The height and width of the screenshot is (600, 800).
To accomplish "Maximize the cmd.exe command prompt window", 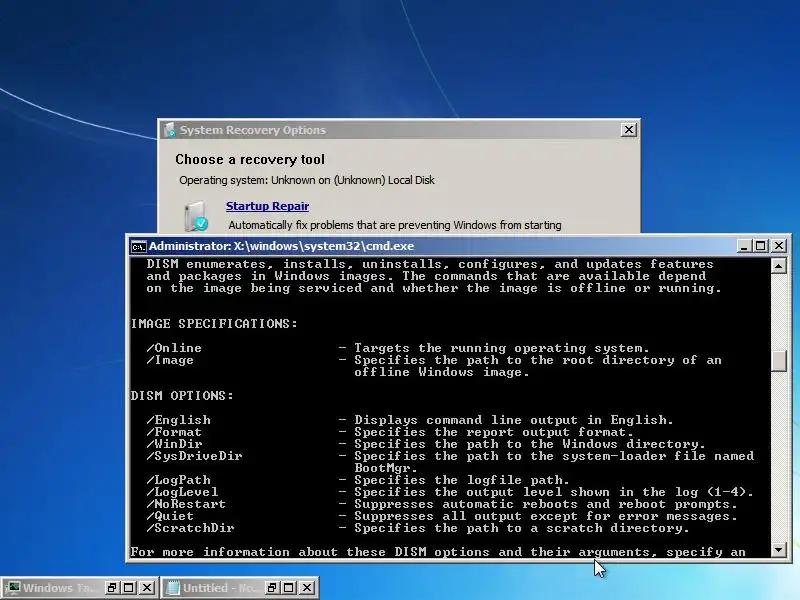I will click(x=761, y=246).
